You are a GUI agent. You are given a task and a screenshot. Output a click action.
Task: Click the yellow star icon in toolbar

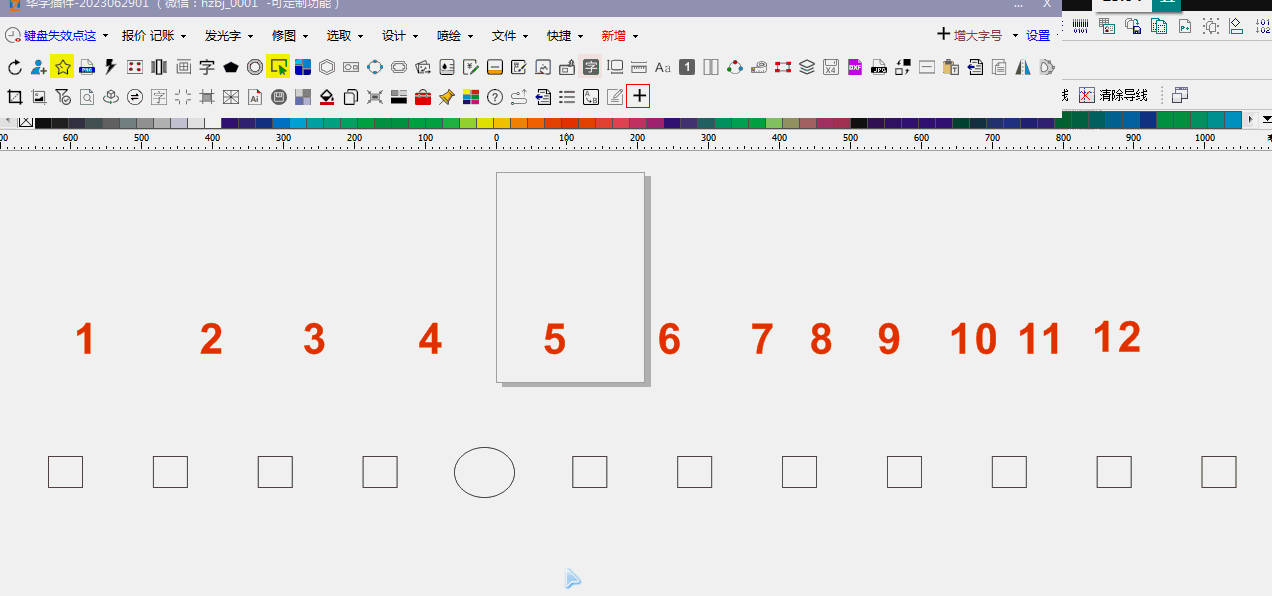pyautogui.click(x=62, y=67)
